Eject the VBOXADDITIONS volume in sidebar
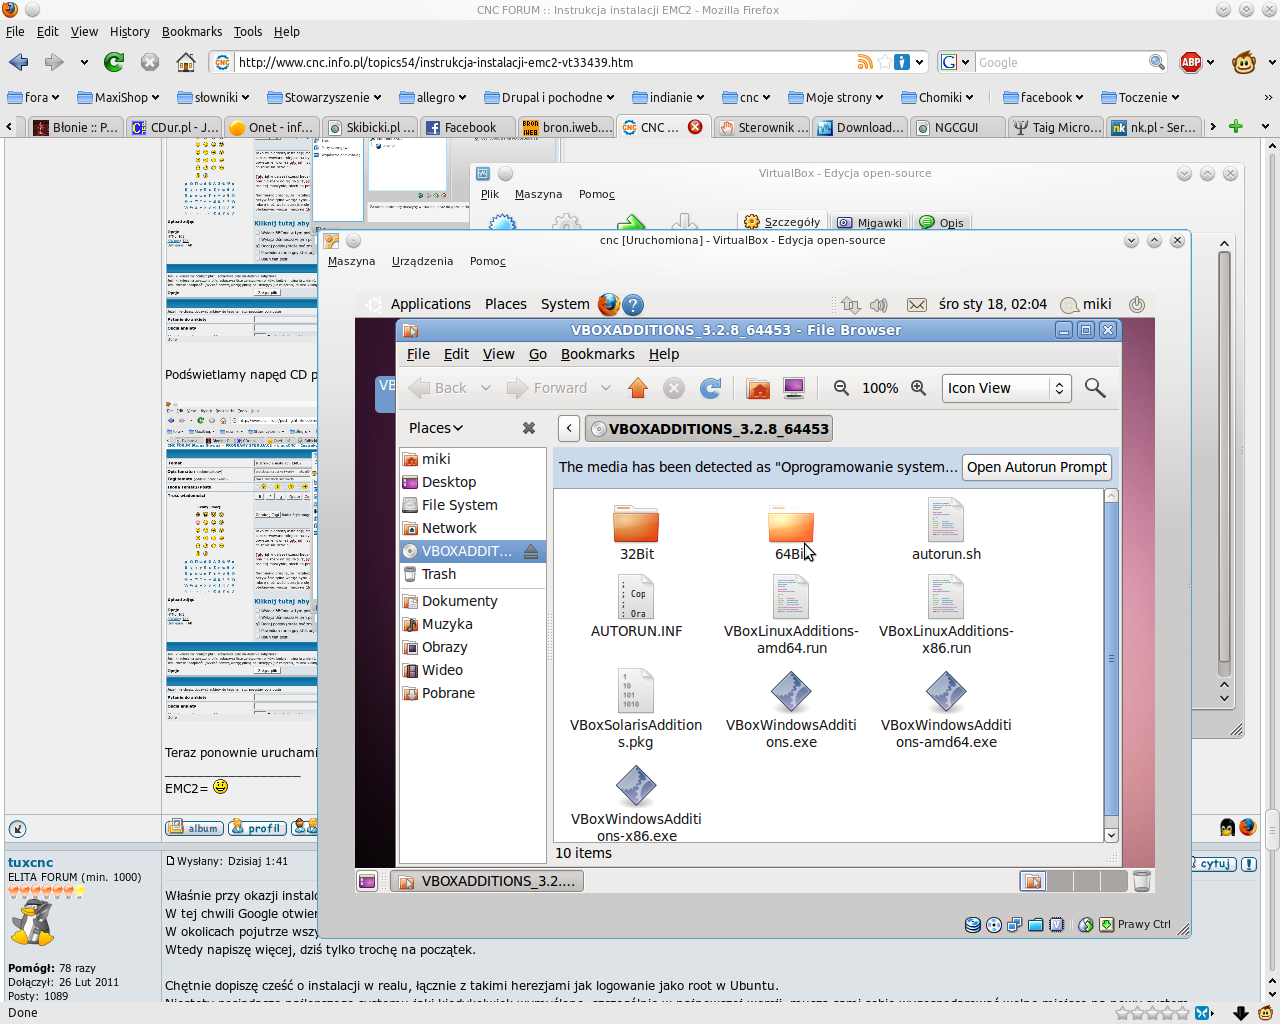This screenshot has width=1280, height=1024. (531, 551)
